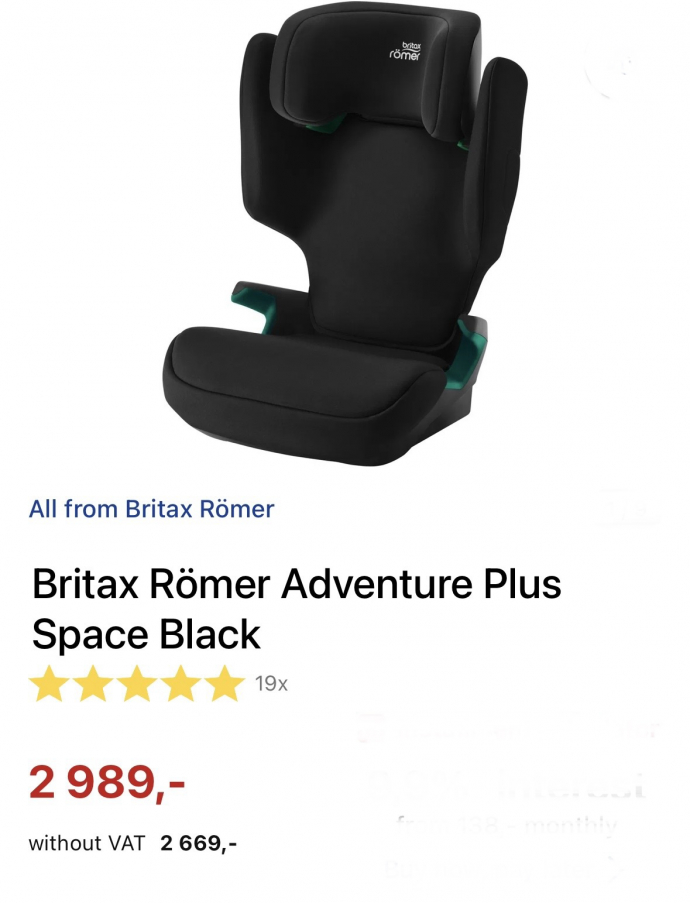
Task: Click the second yellow rating star
Action: pyautogui.click(x=93, y=684)
